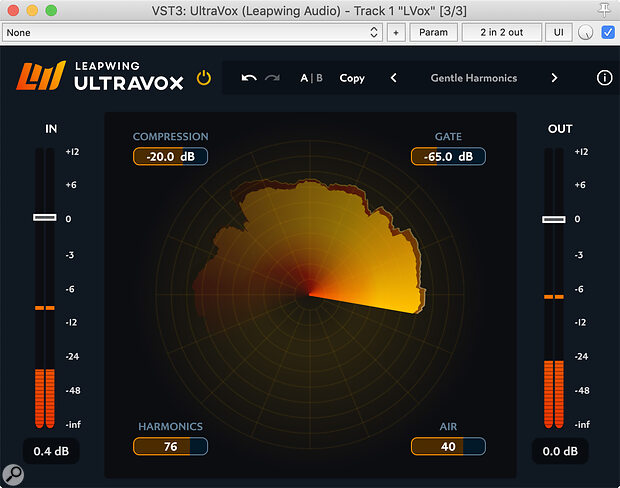620x488 pixels.
Task: Redo the last undone change
Action: pos(272,78)
